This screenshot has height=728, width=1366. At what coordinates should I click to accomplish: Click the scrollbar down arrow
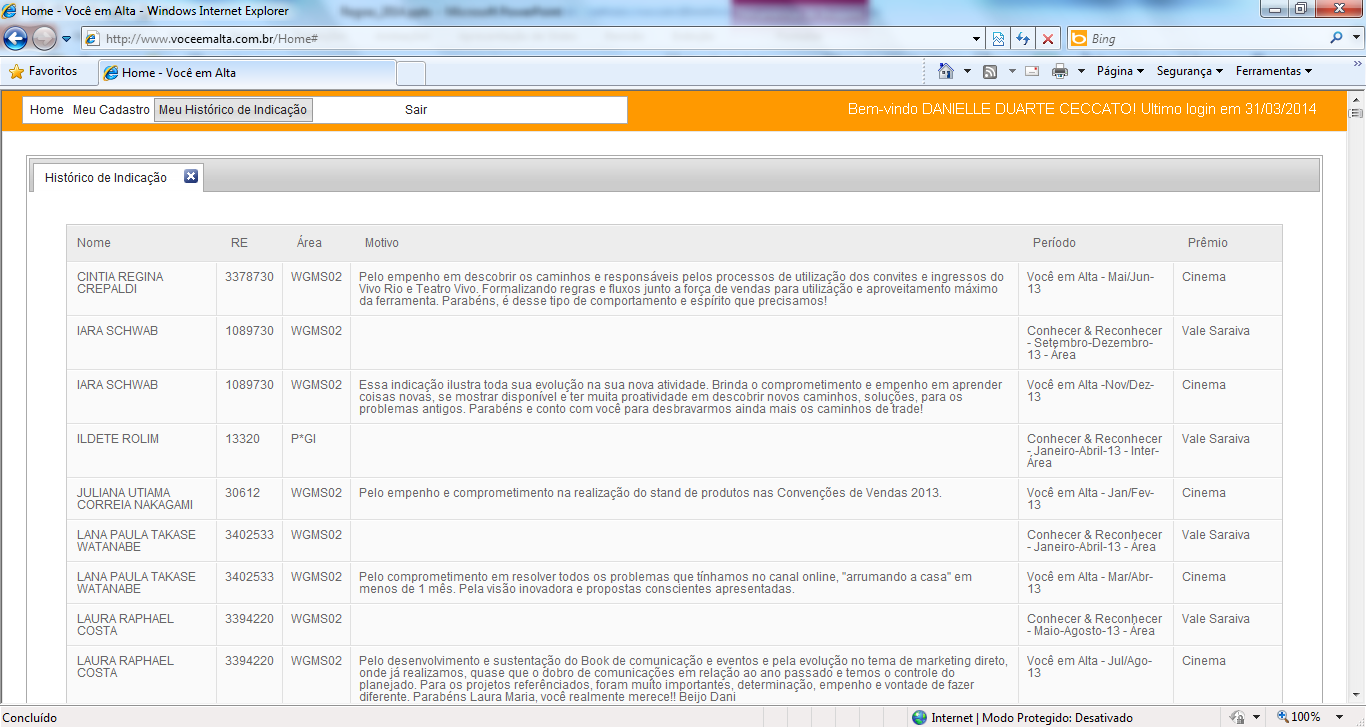[1356, 695]
